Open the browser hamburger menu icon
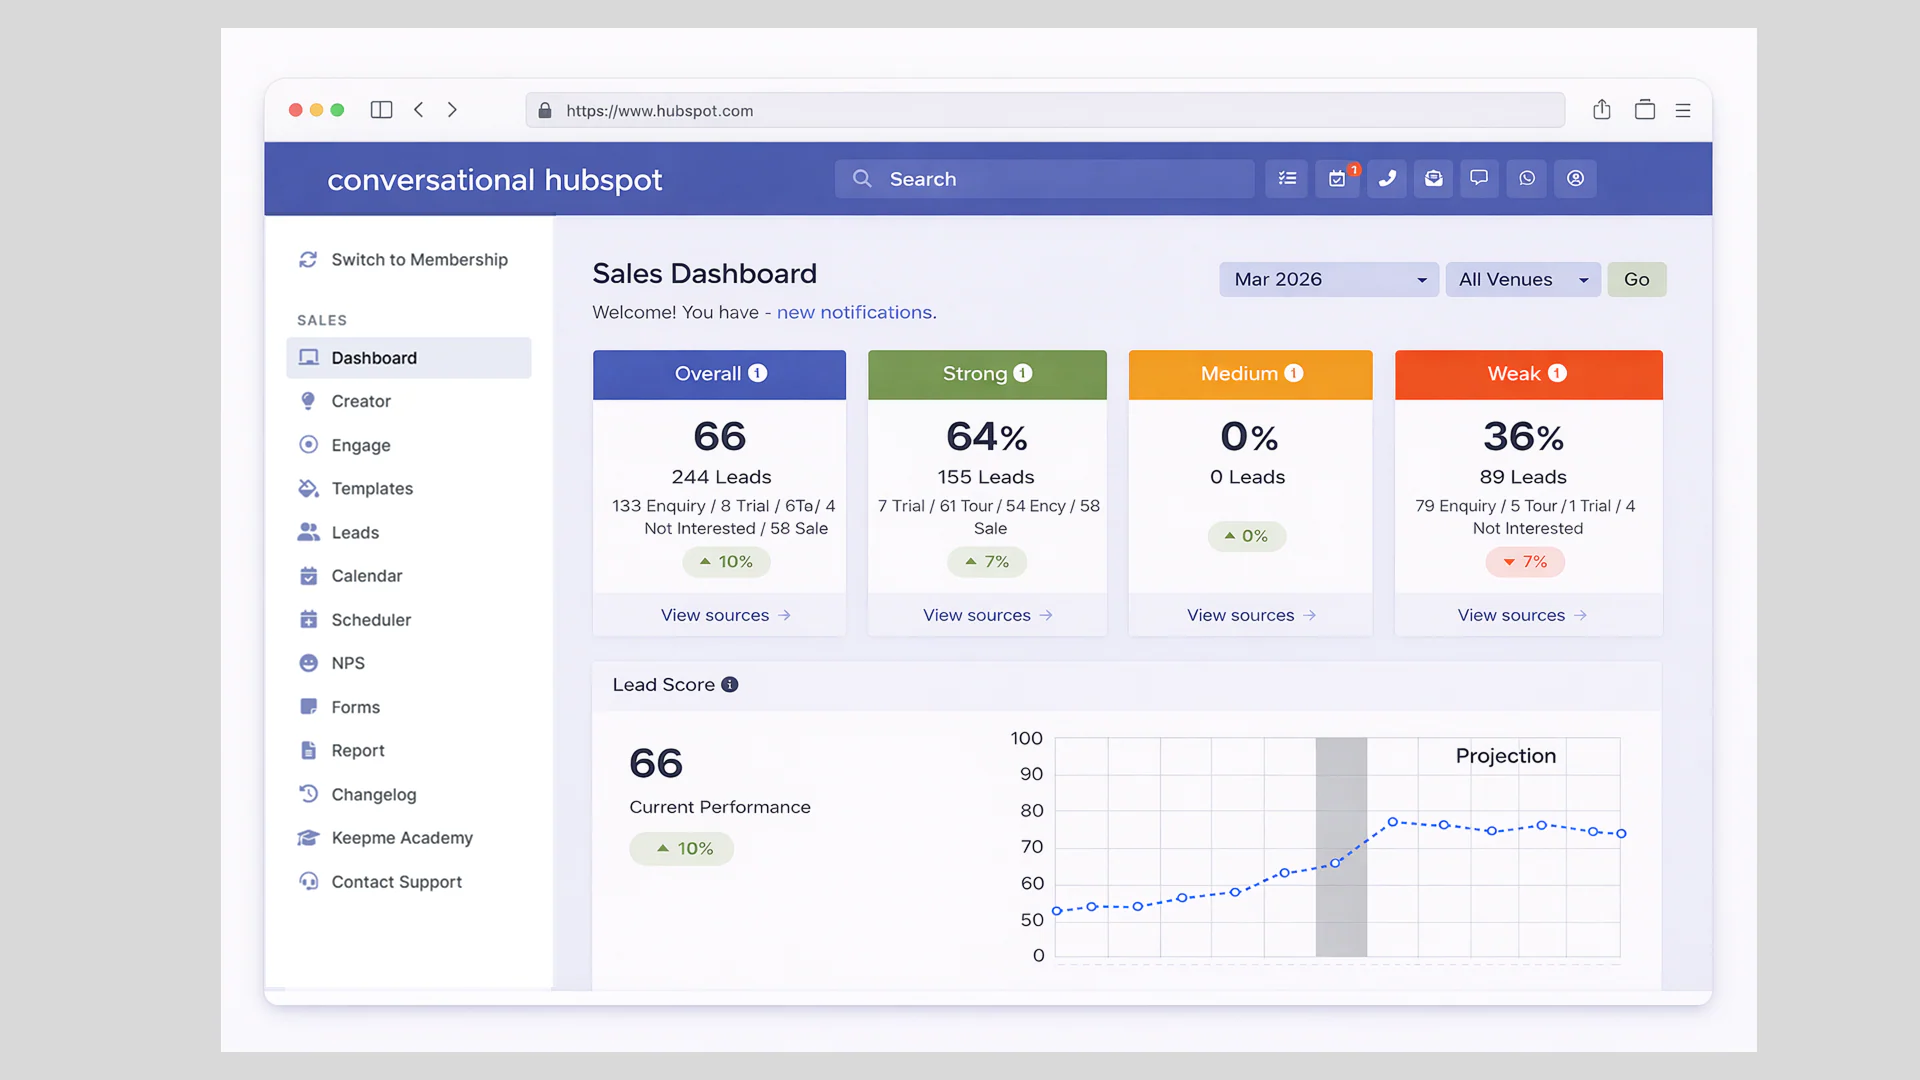 pyautogui.click(x=1683, y=111)
